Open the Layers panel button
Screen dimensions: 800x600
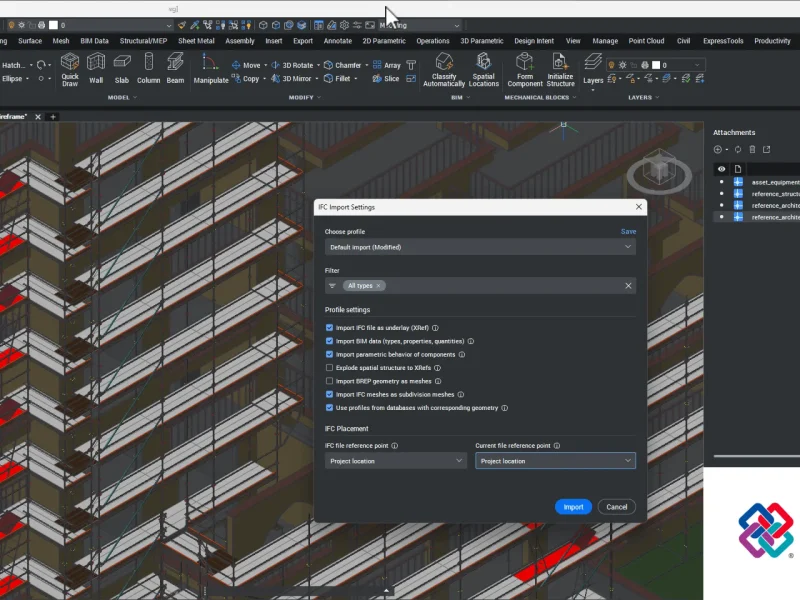coord(593,69)
